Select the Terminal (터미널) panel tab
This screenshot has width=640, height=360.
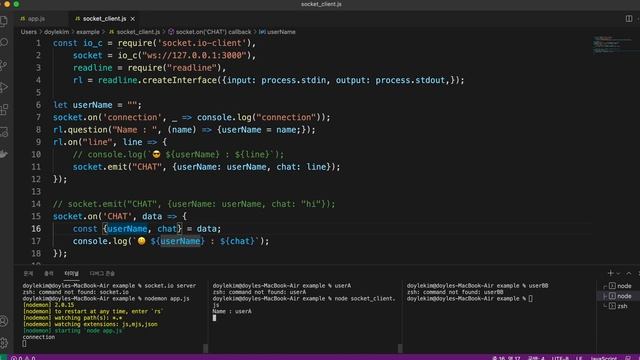pos(71,273)
